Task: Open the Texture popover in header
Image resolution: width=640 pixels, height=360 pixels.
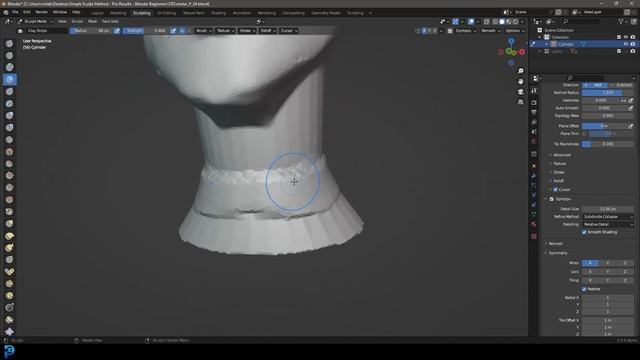Action: pyautogui.click(x=225, y=31)
